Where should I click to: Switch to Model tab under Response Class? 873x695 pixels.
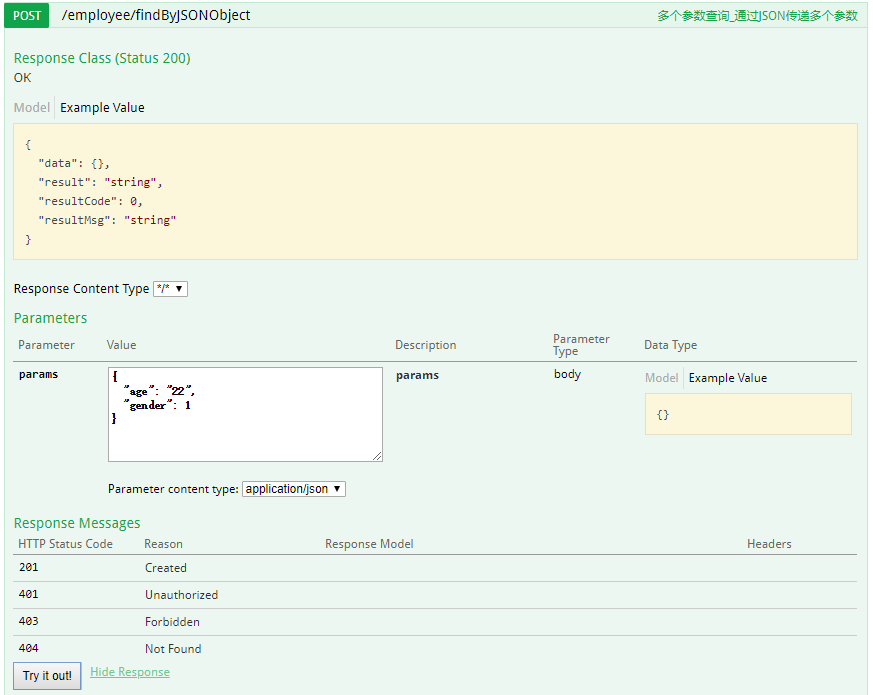(x=32, y=108)
